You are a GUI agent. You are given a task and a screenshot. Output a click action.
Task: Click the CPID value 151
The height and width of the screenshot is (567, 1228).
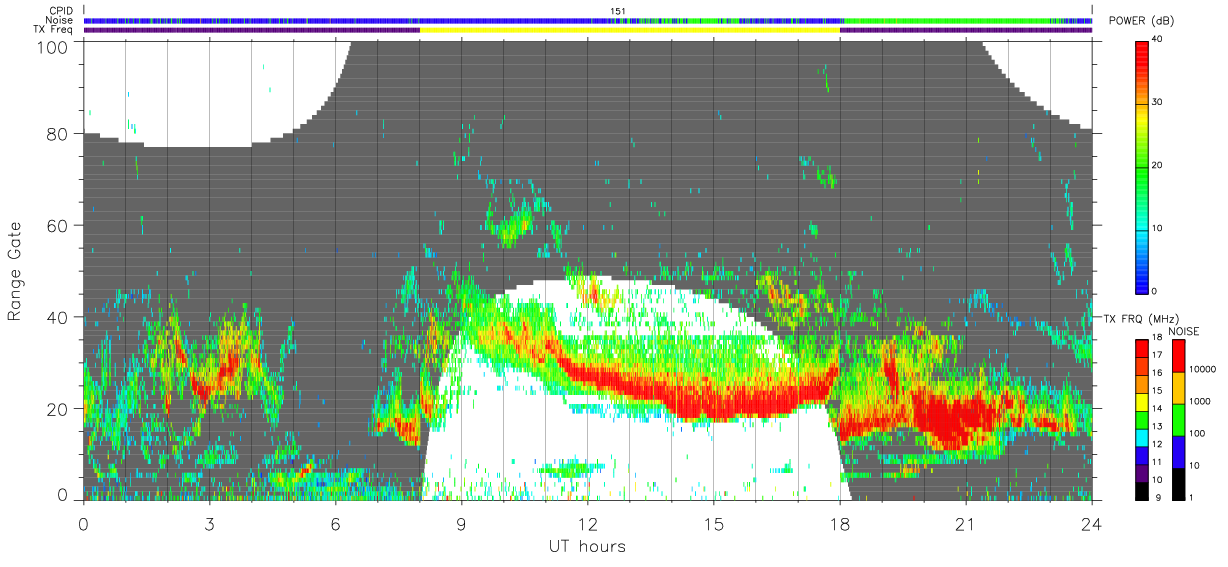pyautogui.click(x=617, y=11)
